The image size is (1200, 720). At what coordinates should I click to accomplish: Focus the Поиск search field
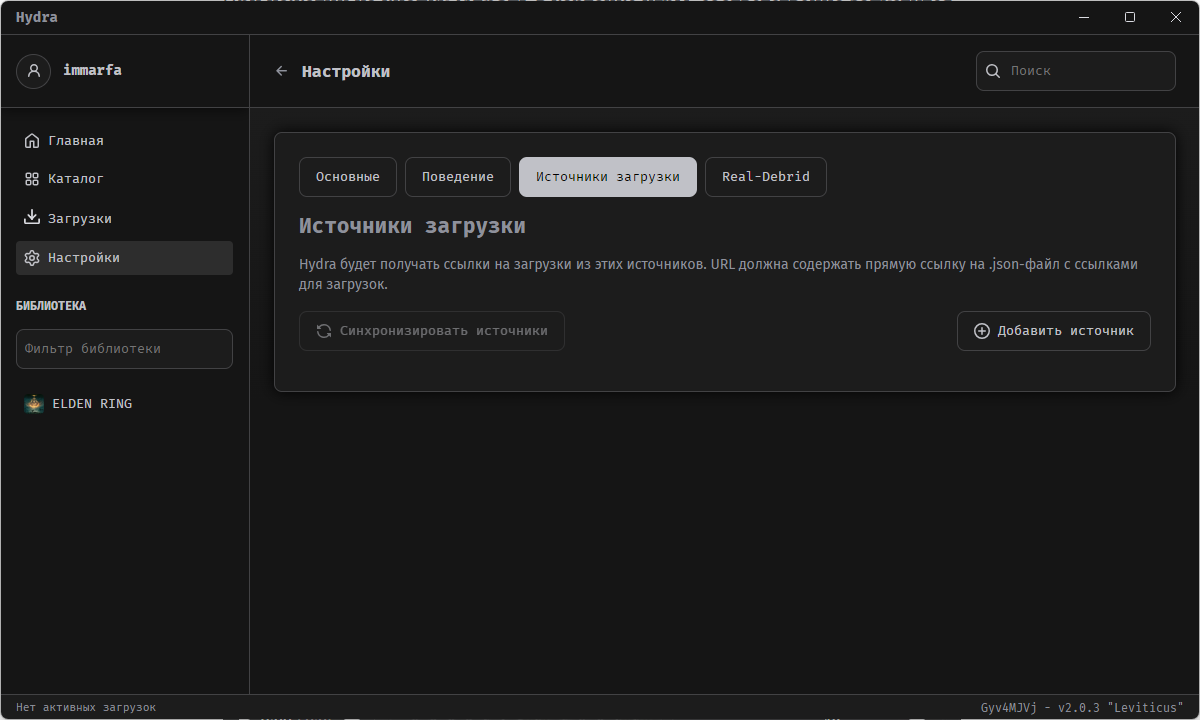click(1076, 71)
